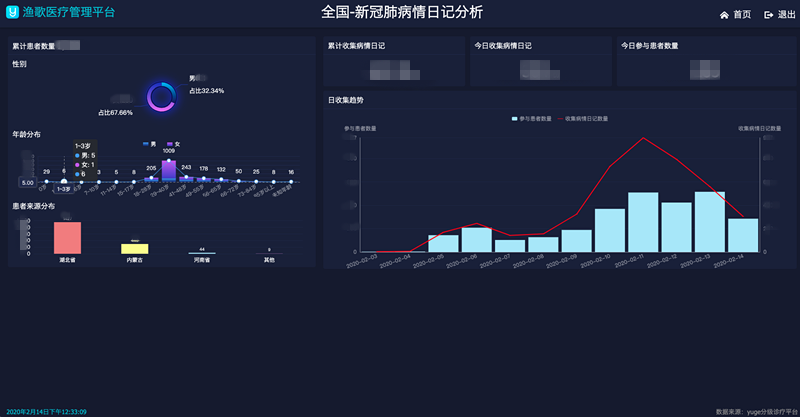
Task: Click the 占比32.34% male percentage label
Action: click(x=207, y=91)
